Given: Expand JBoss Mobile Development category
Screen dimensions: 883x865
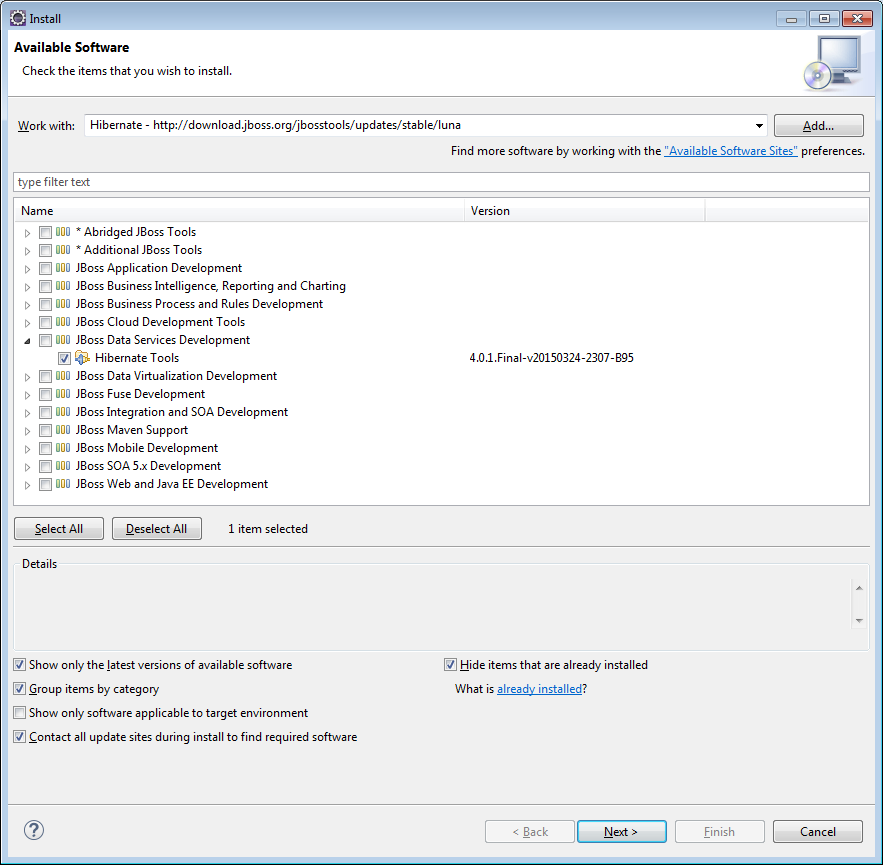Looking at the screenshot, I should click(x=27, y=449).
